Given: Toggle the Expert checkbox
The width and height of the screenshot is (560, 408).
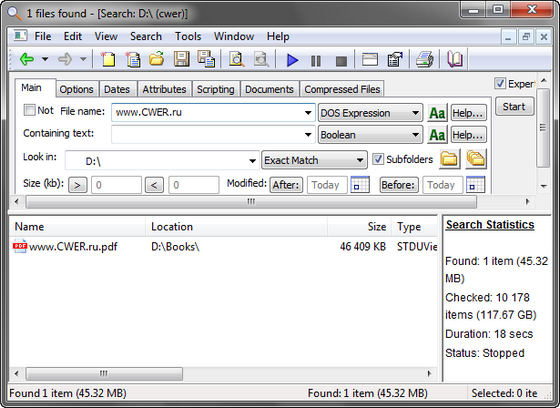Looking at the screenshot, I should point(500,84).
